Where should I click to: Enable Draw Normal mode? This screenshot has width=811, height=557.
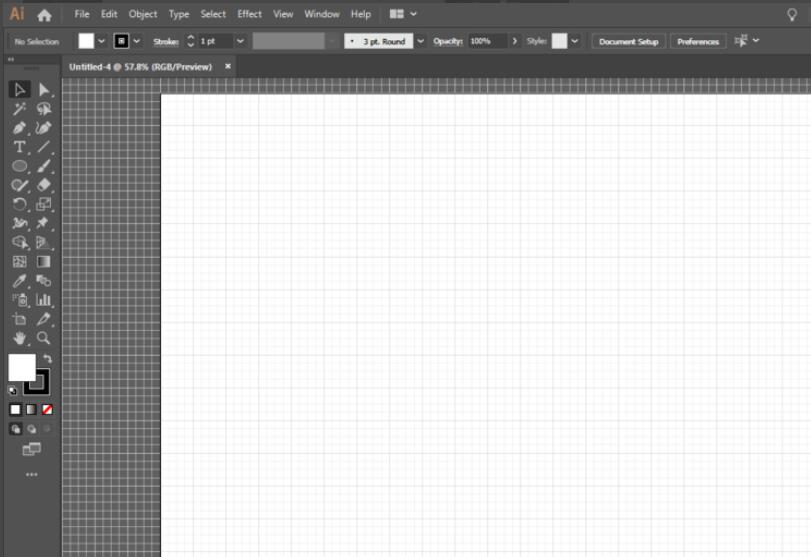coord(16,429)
